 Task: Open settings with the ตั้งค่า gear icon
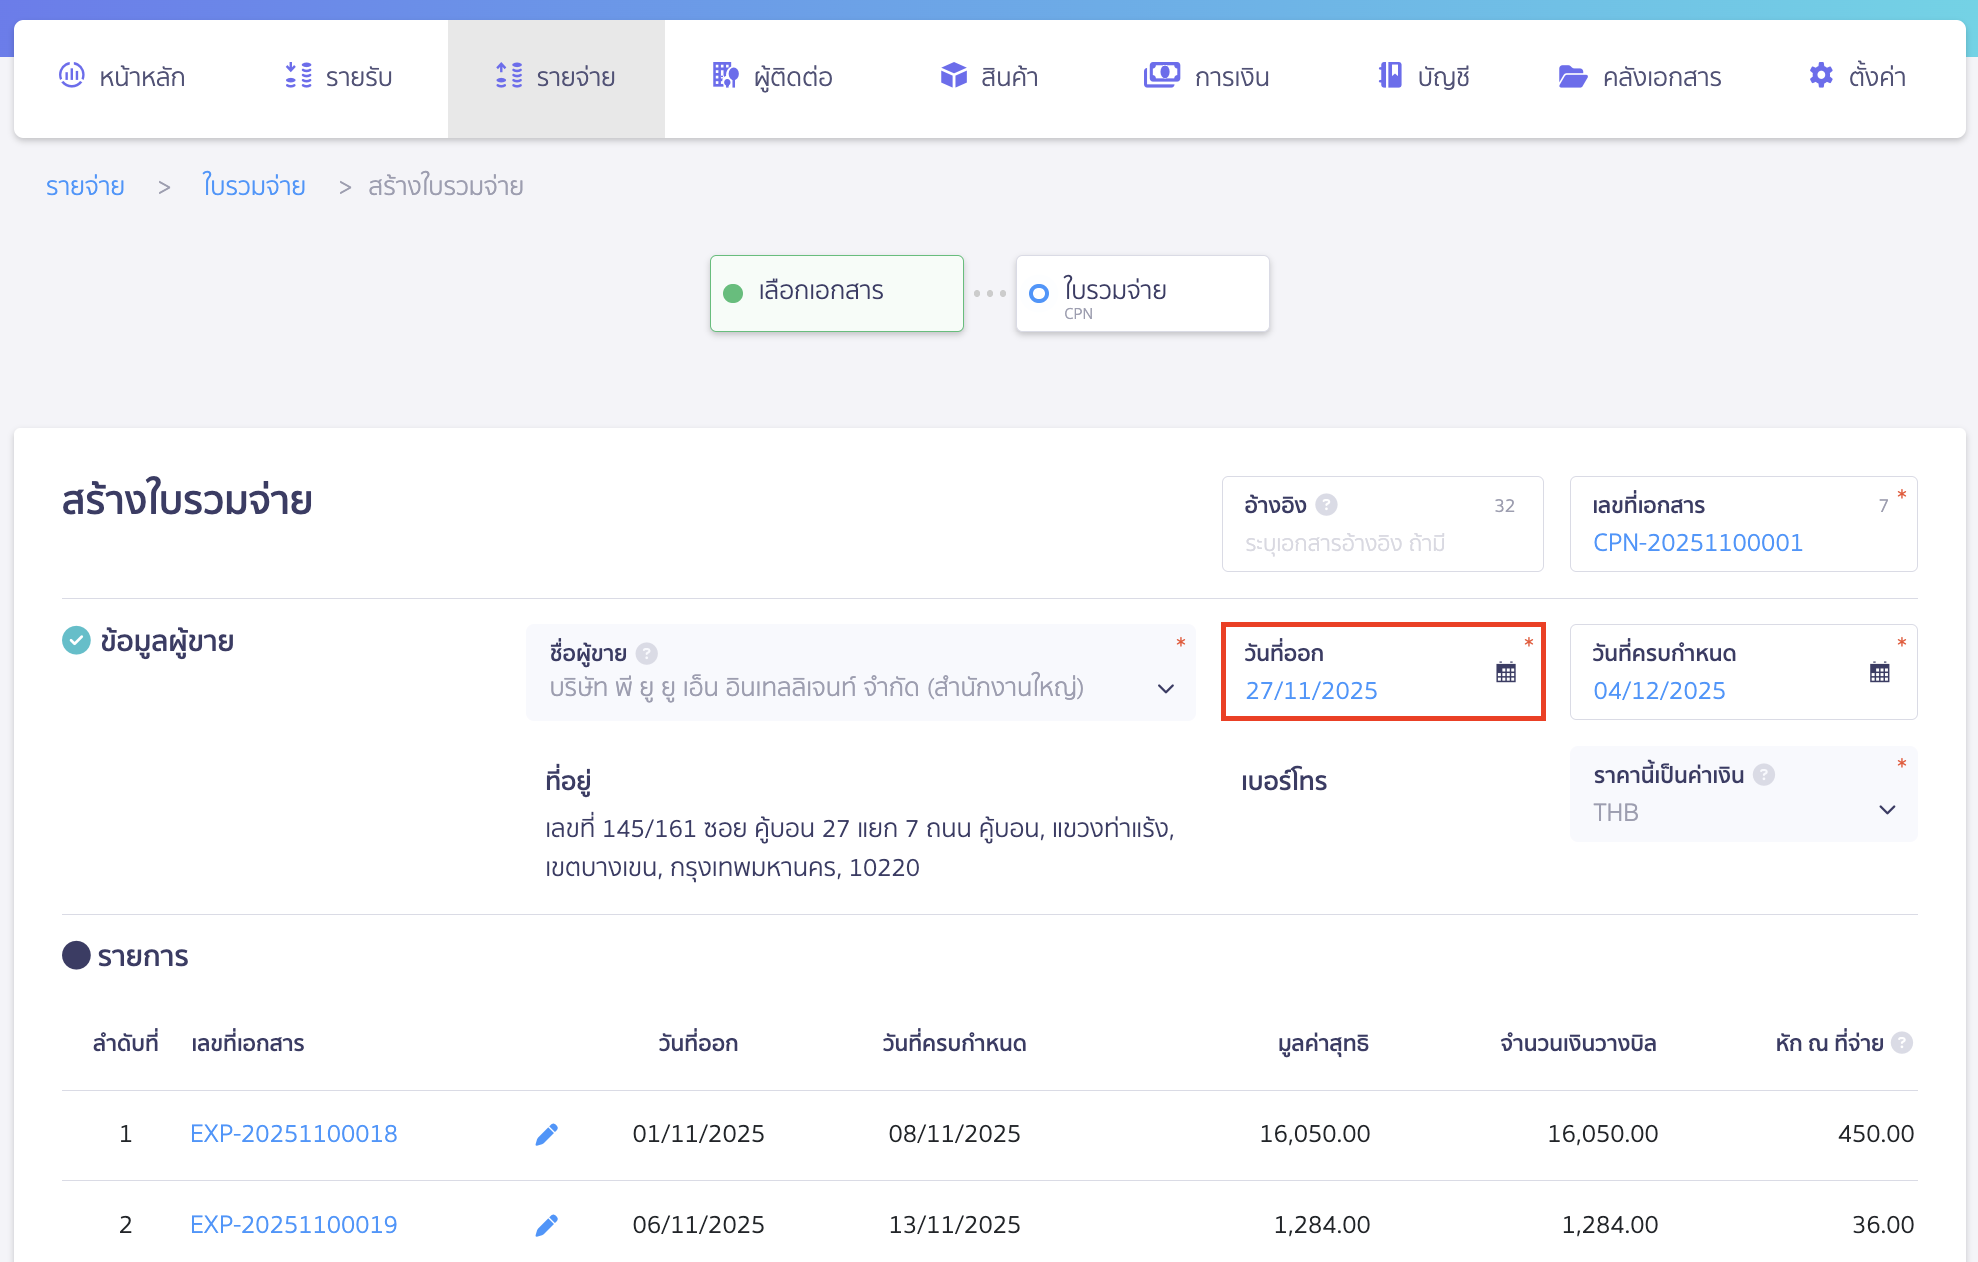(1820, 75)
